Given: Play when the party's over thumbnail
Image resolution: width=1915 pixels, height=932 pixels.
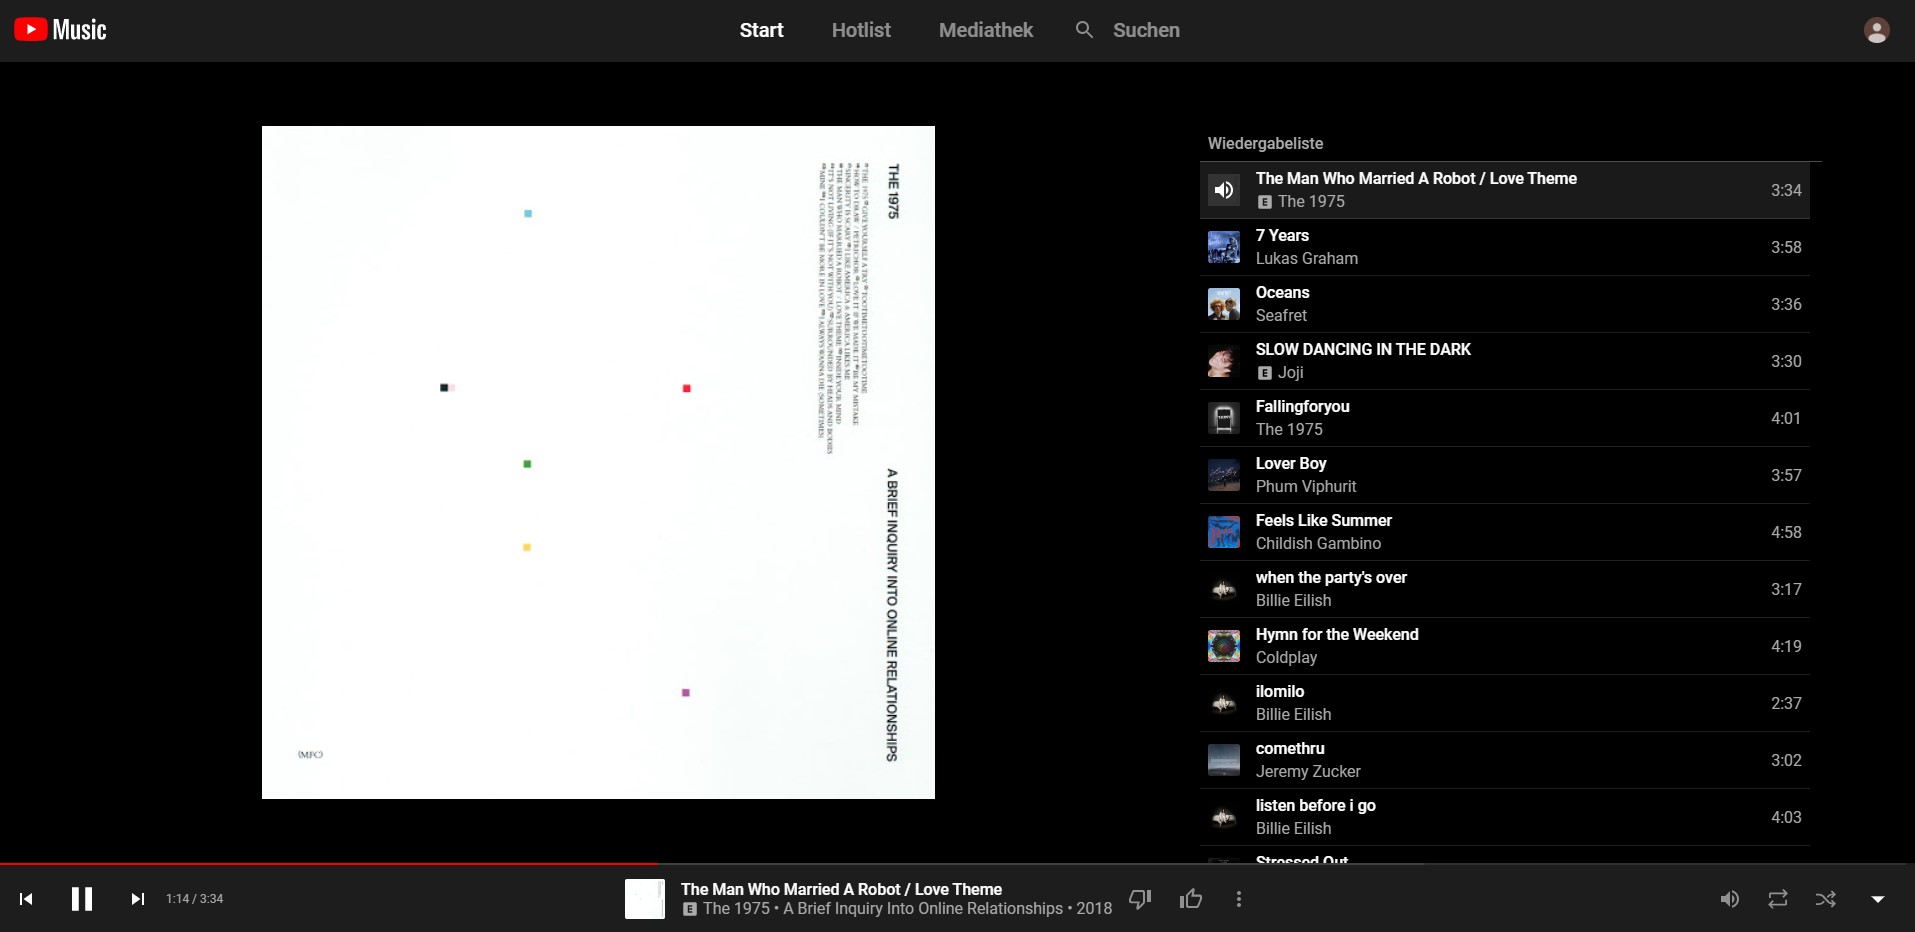Looking at the screenshot, I should [1224, 589].
